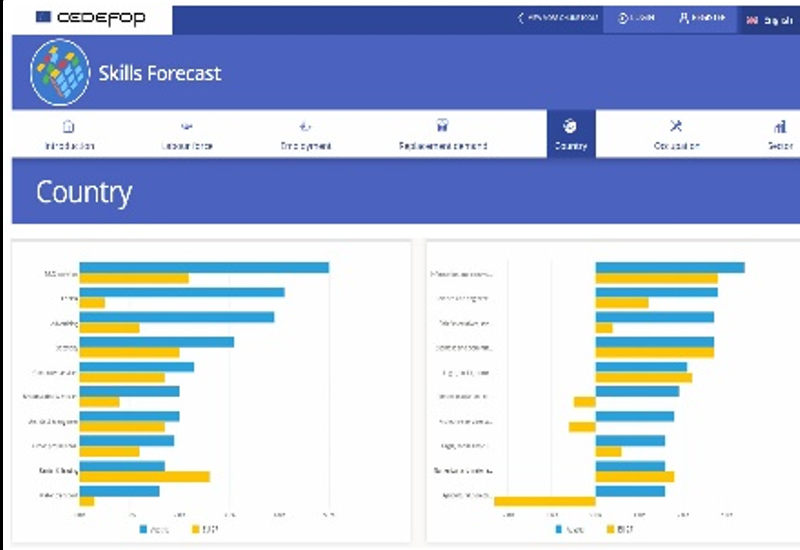This screenshot has width=800, height=550.
Task: Toggle yellow series in left chart legend
Action: pos(195,530)
